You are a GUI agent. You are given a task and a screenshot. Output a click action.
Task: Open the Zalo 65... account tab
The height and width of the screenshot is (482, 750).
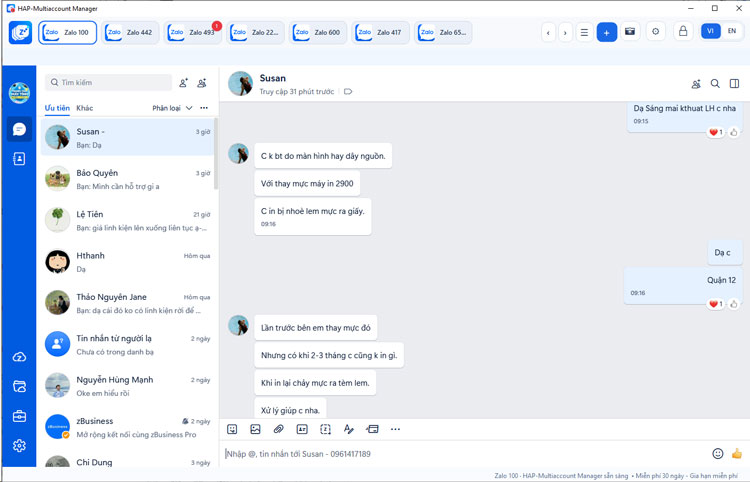(443, 33)
